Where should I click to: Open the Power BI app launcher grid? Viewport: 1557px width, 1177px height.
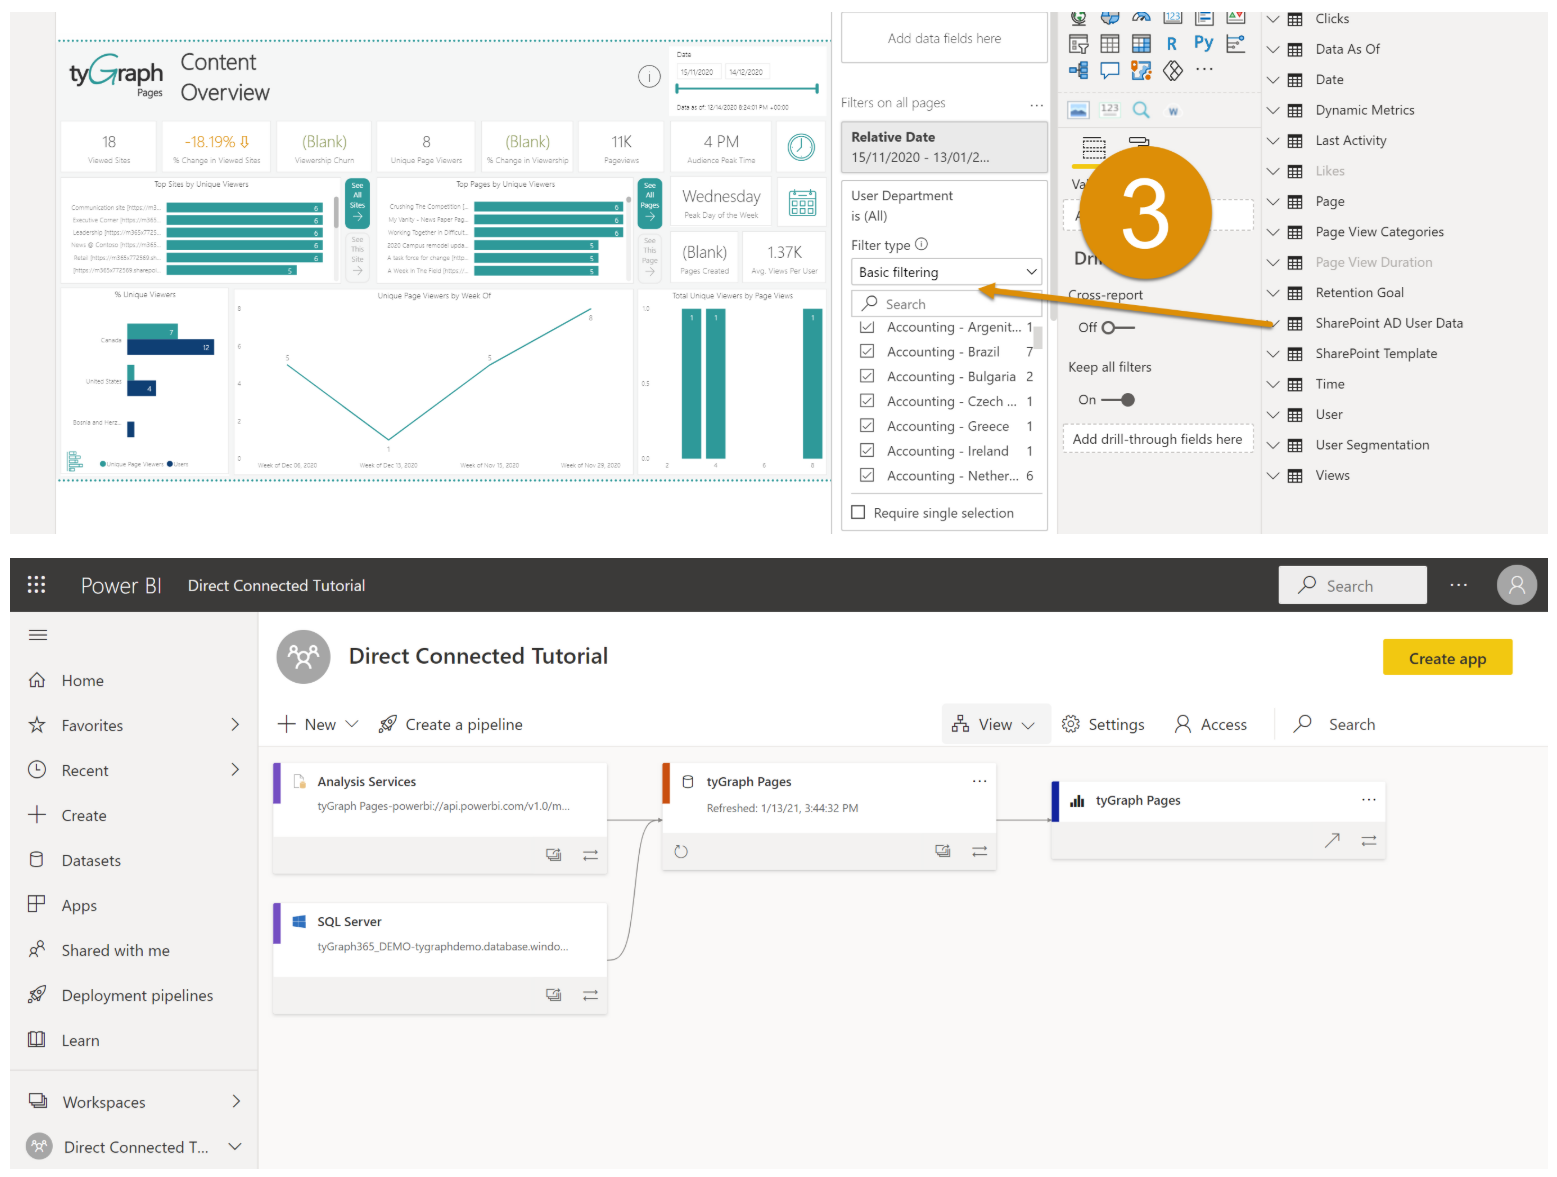tap(36, 585)
